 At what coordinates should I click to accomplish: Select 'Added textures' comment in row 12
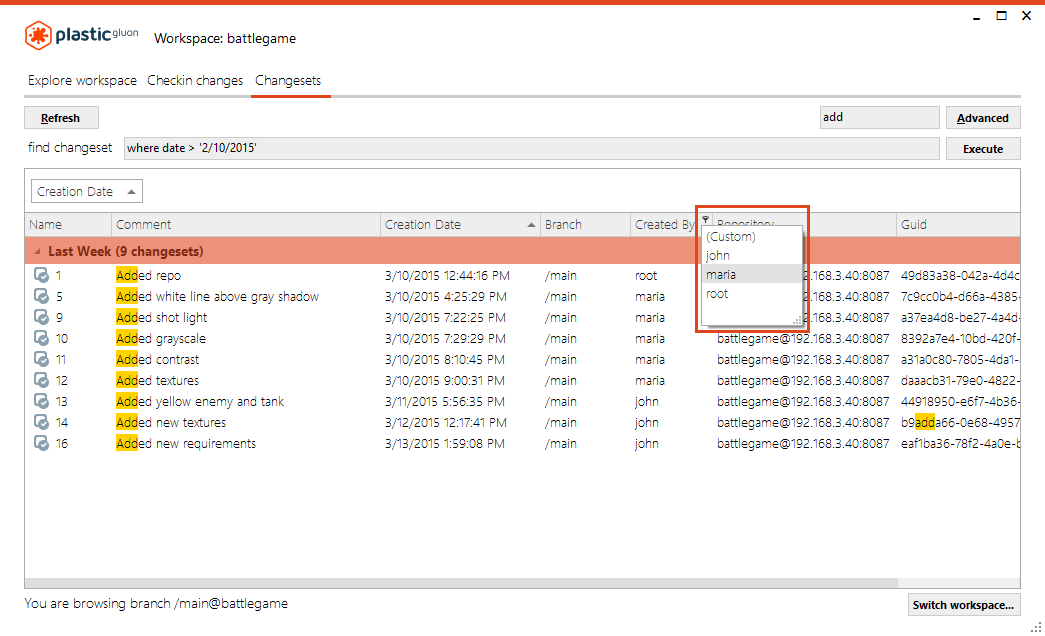click(x=157, y=380)
